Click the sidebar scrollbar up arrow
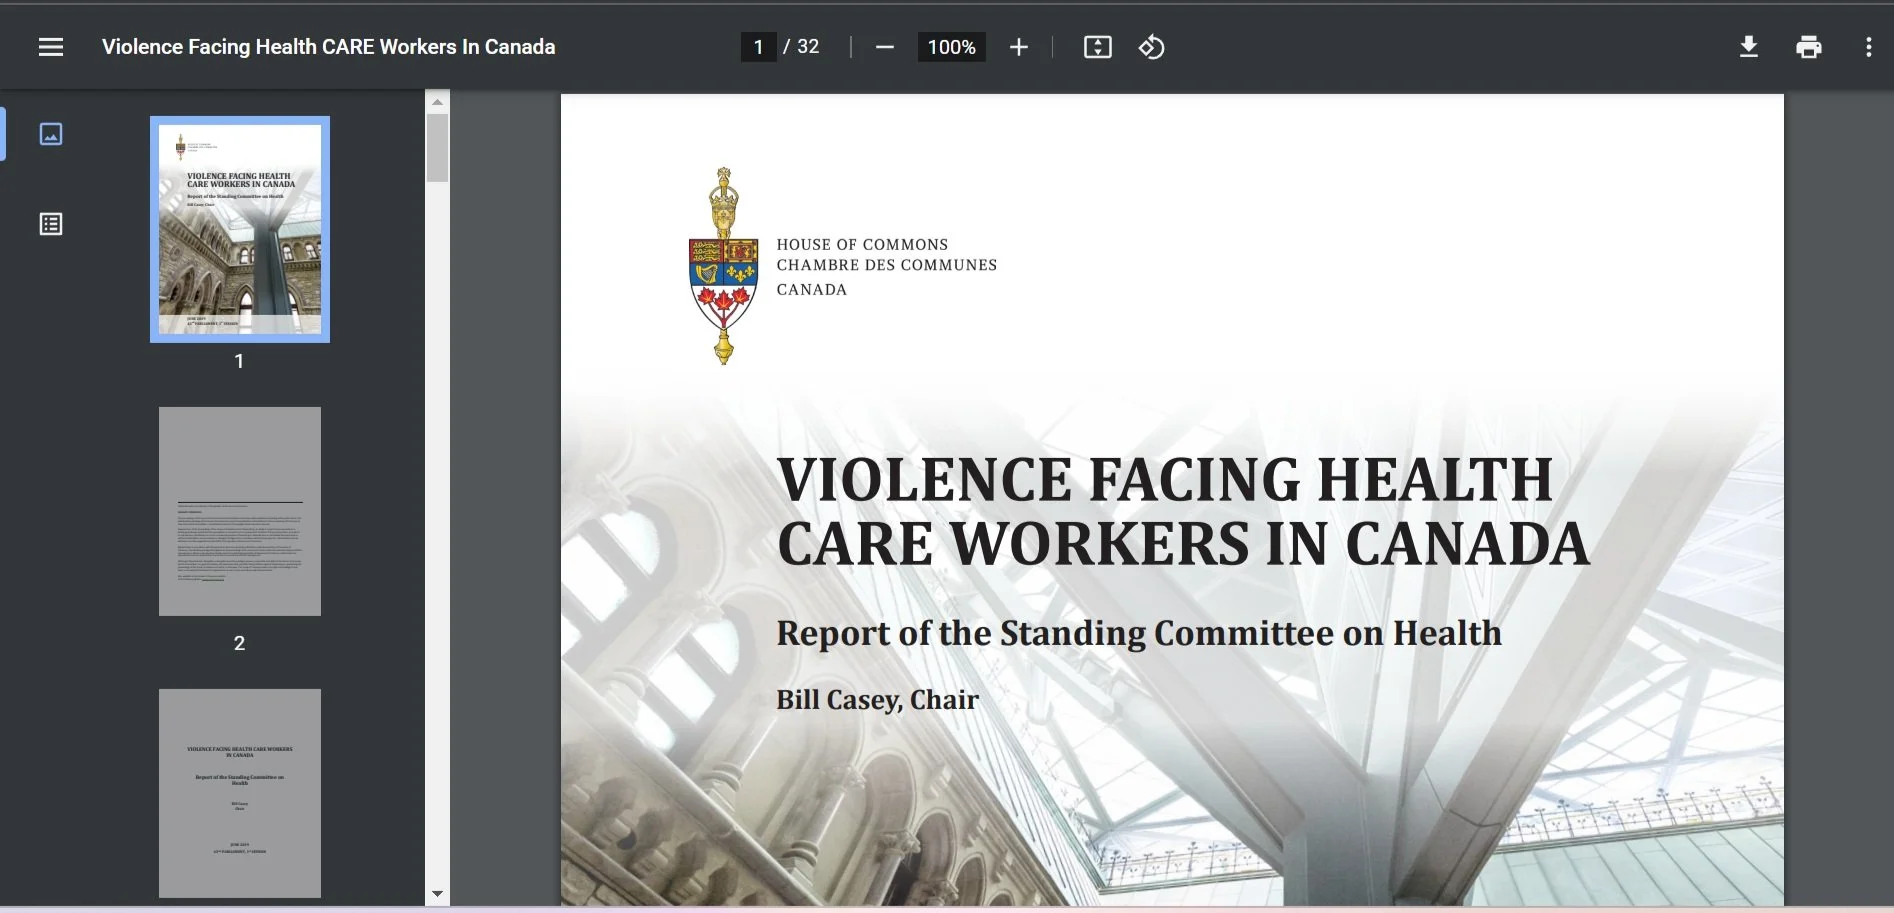The image size is (1894, 913). coord(437,102)
